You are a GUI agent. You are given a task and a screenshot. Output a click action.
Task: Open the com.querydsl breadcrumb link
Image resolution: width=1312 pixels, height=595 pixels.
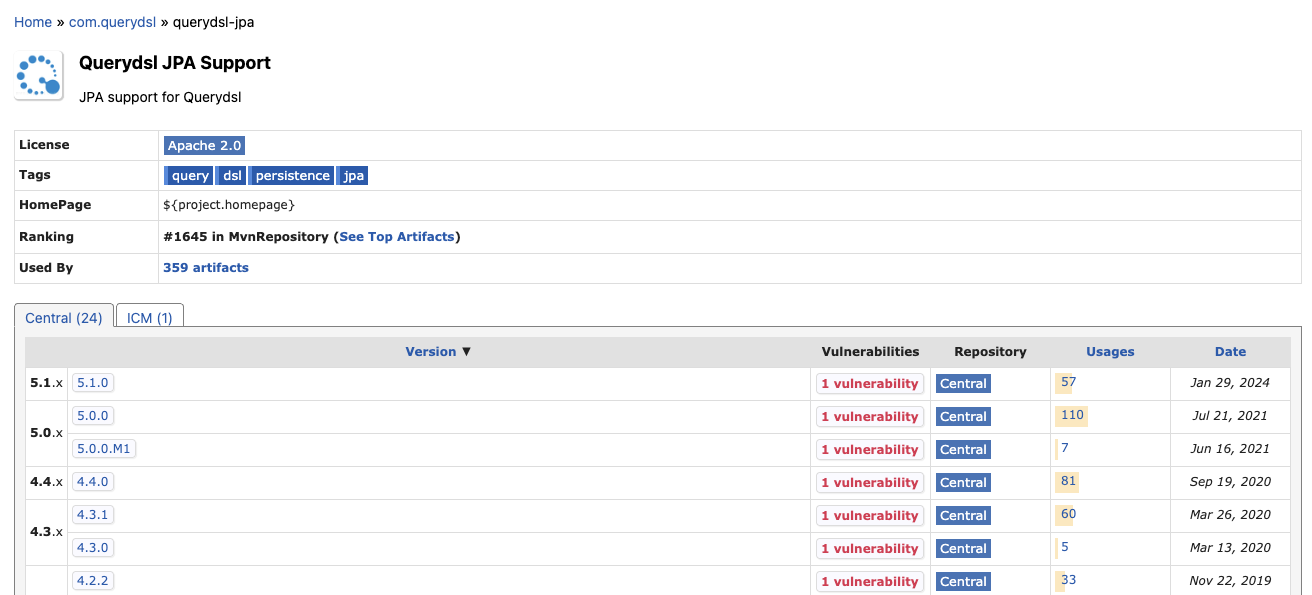[113, 22]
